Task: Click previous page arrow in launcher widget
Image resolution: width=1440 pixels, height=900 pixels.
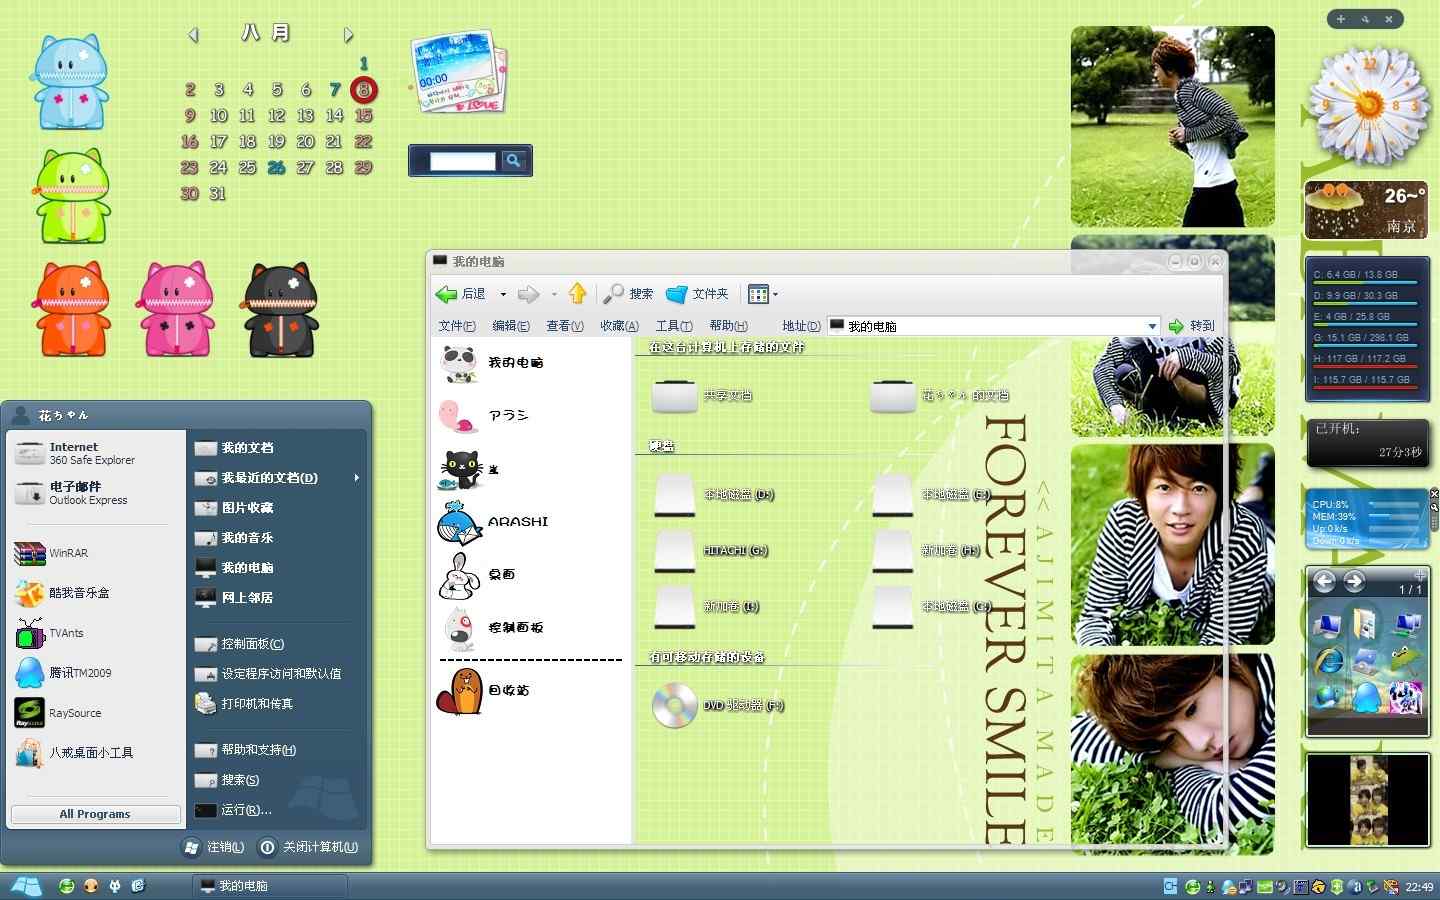Action: tap(1324, 581)
